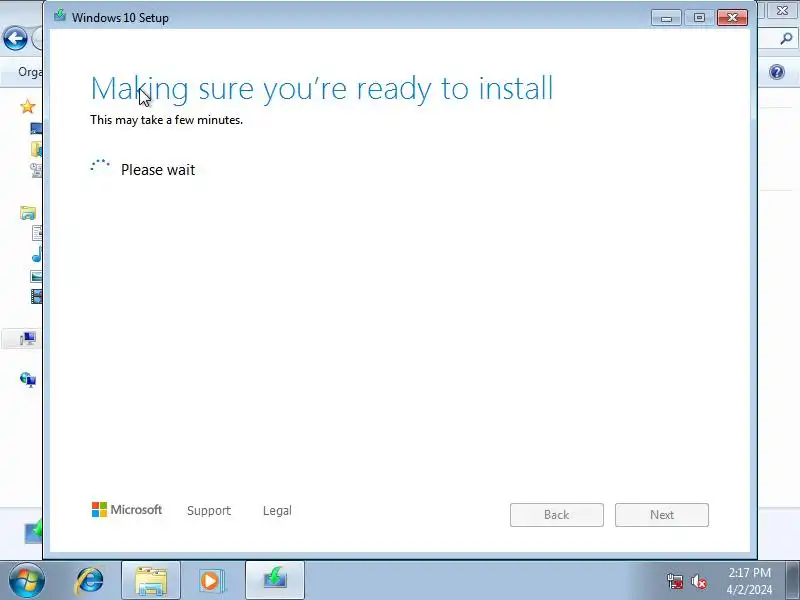Click the network status tray icon
The height and width of the screenshot is (600, 800).
(x=674, y=581)
